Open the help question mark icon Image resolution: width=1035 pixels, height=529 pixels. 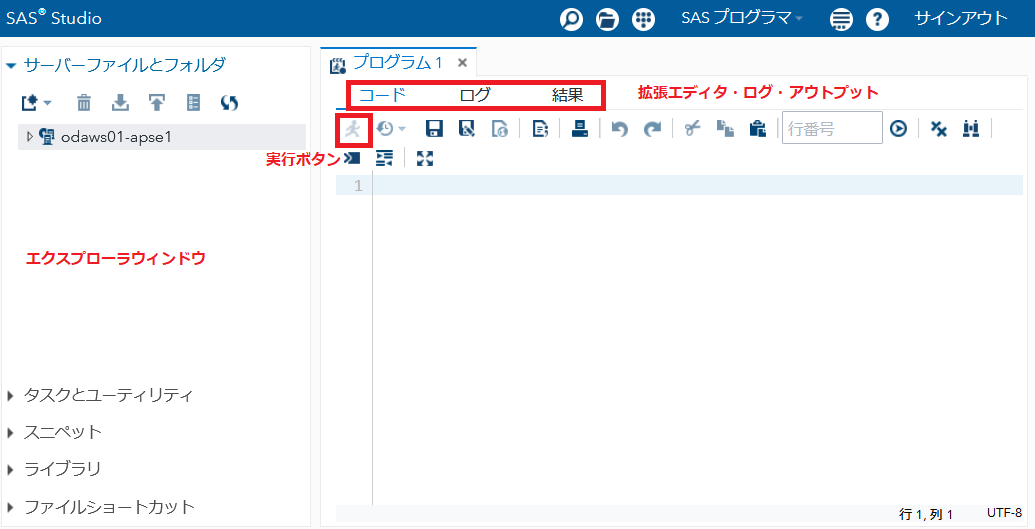pyautogui.click(x=877, y=19)
